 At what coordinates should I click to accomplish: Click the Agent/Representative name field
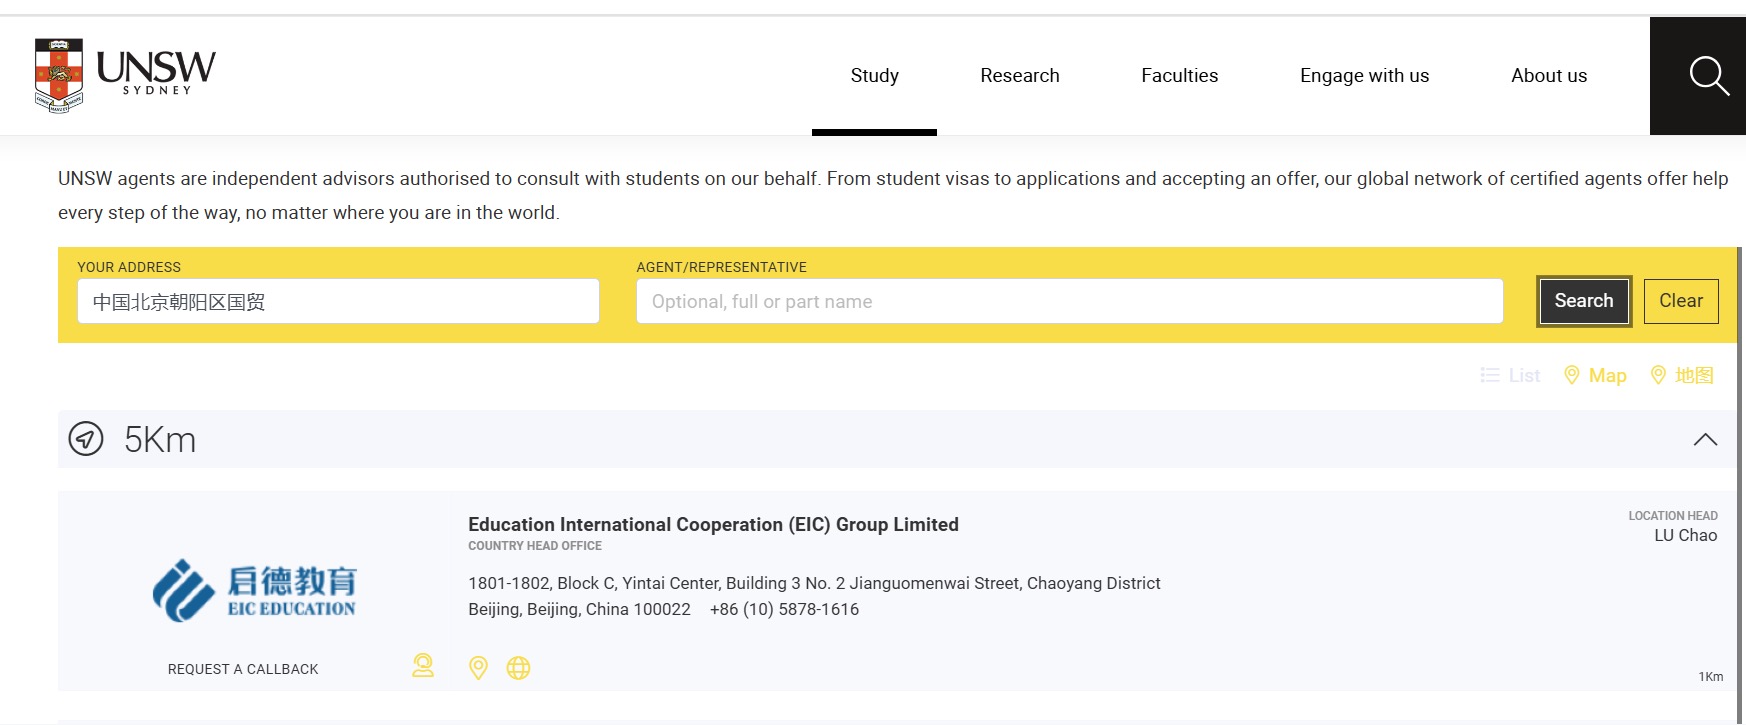tap(1069, 301)
